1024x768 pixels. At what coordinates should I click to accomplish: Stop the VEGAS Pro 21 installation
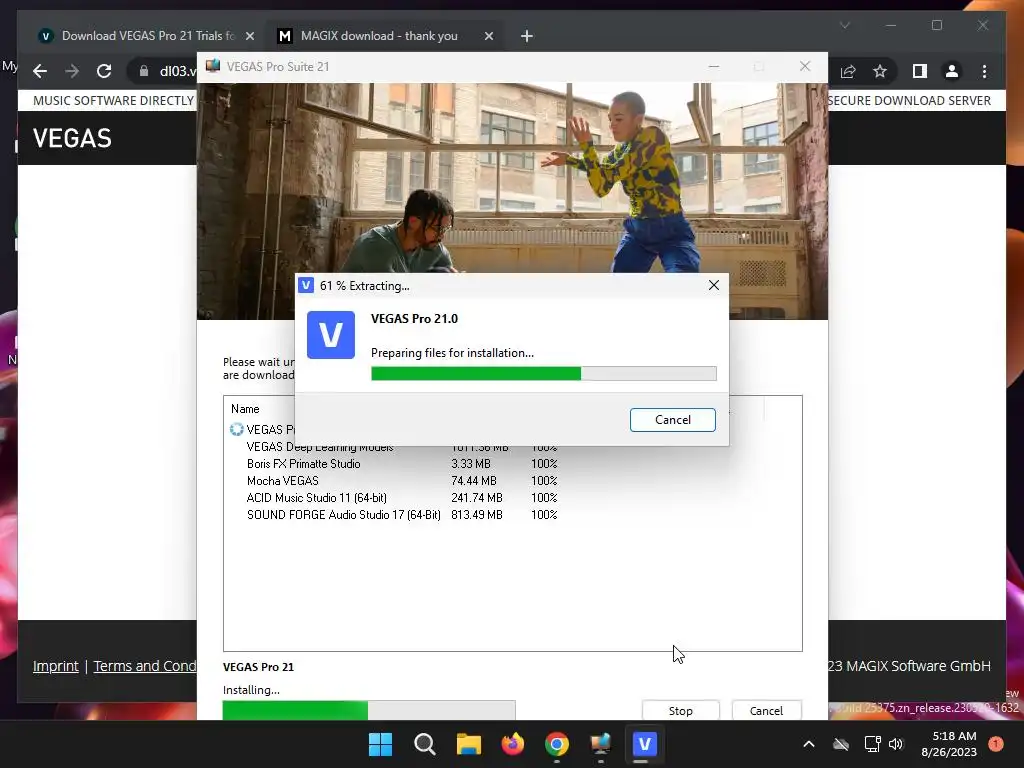680,711
